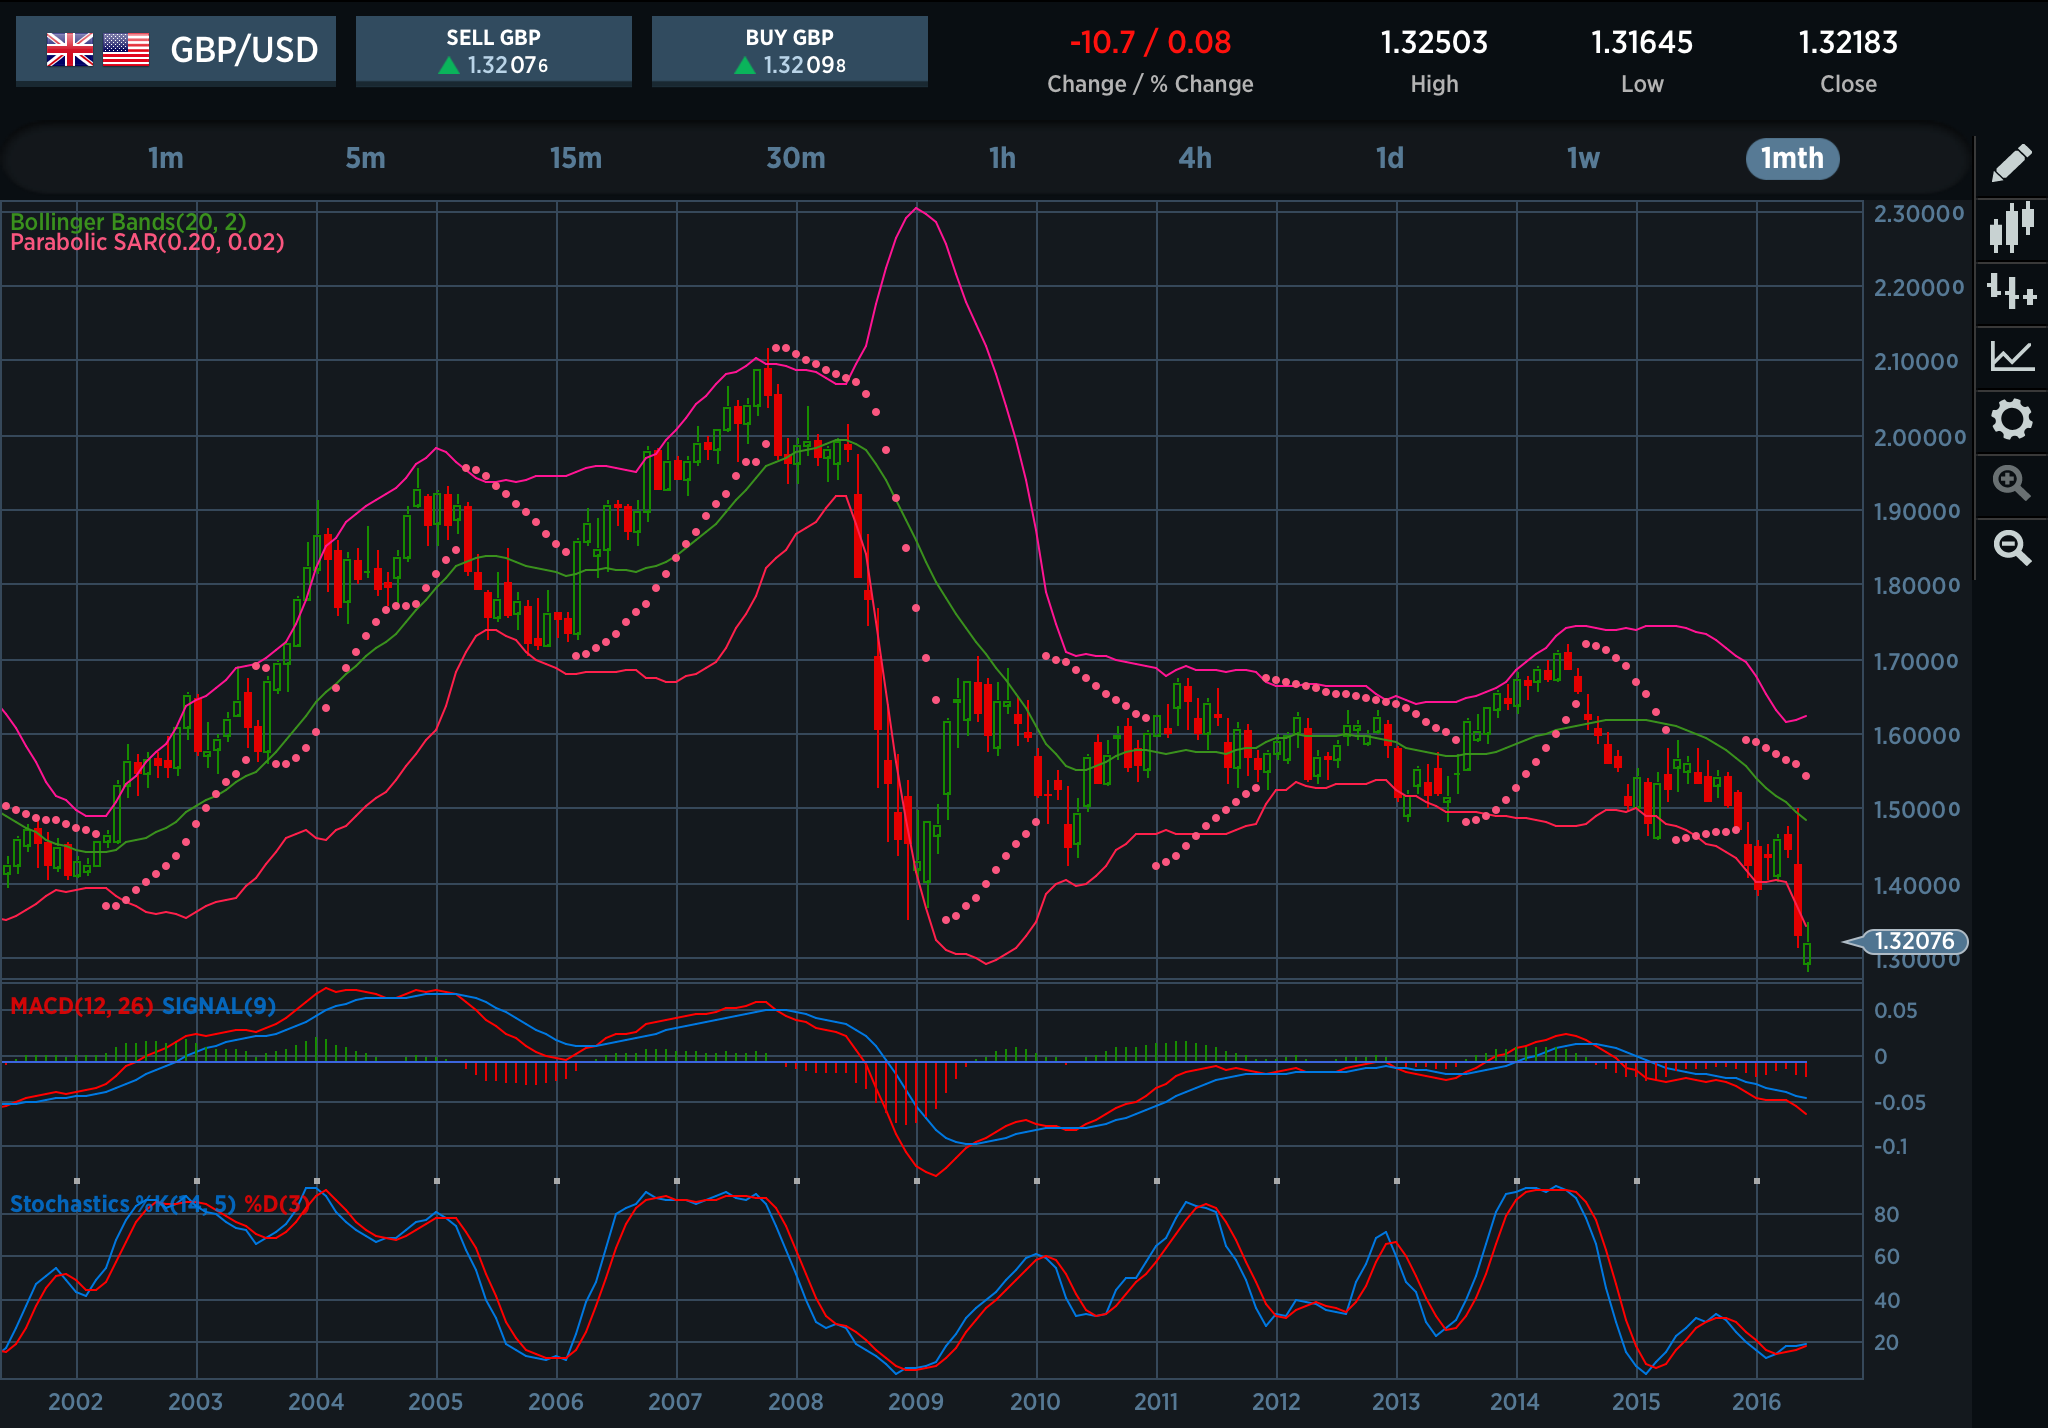Viewport: 2048px width, 1428px height.
Task: Zoom in on the chart
Action: click(x=2011, y=483)
